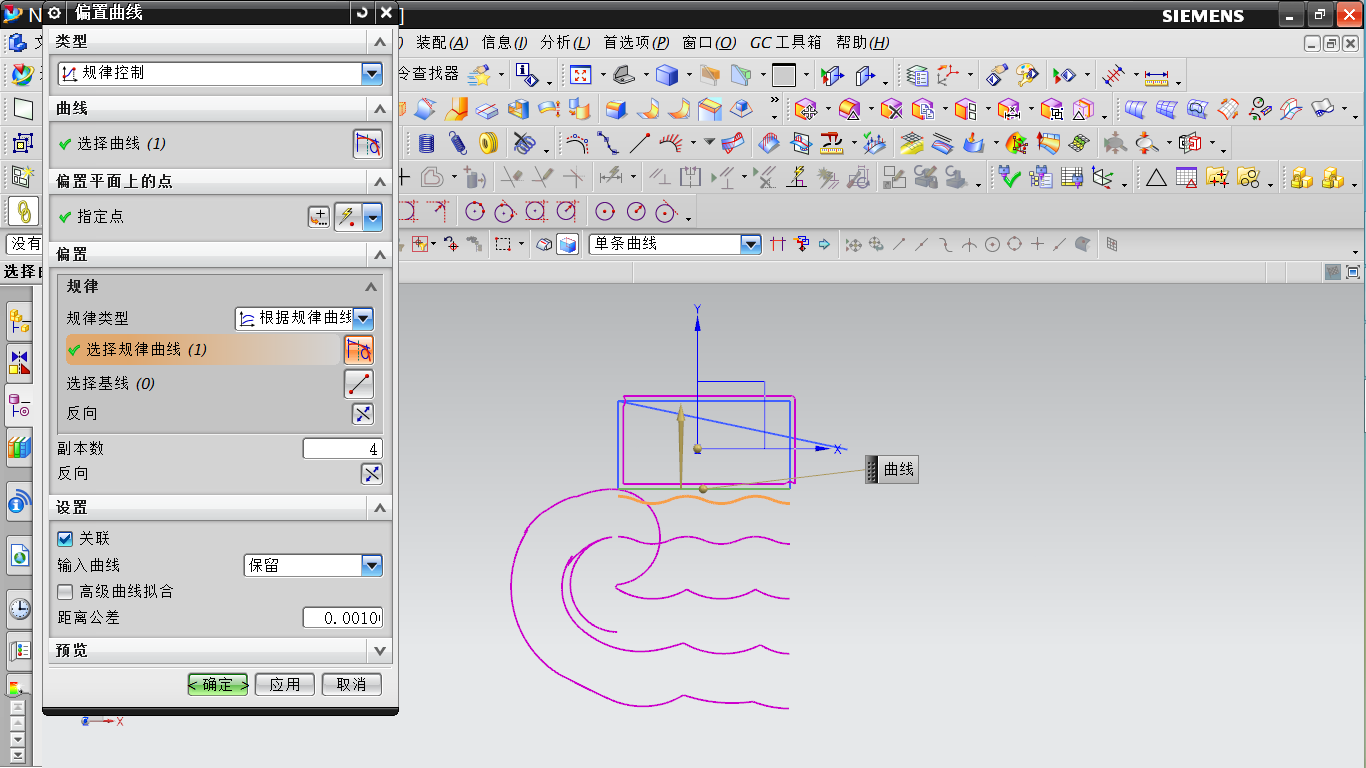Click the green checkmark model check icon
This screenshot has height=768, width=1366.
[x=1010, y=178]
